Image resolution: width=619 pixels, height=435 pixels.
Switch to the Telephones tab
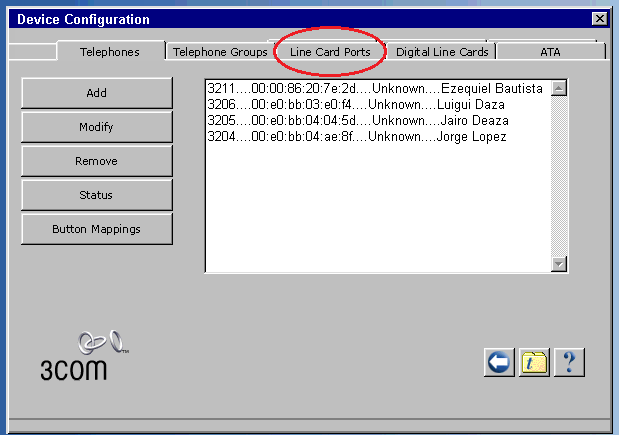tap(109, 51)
